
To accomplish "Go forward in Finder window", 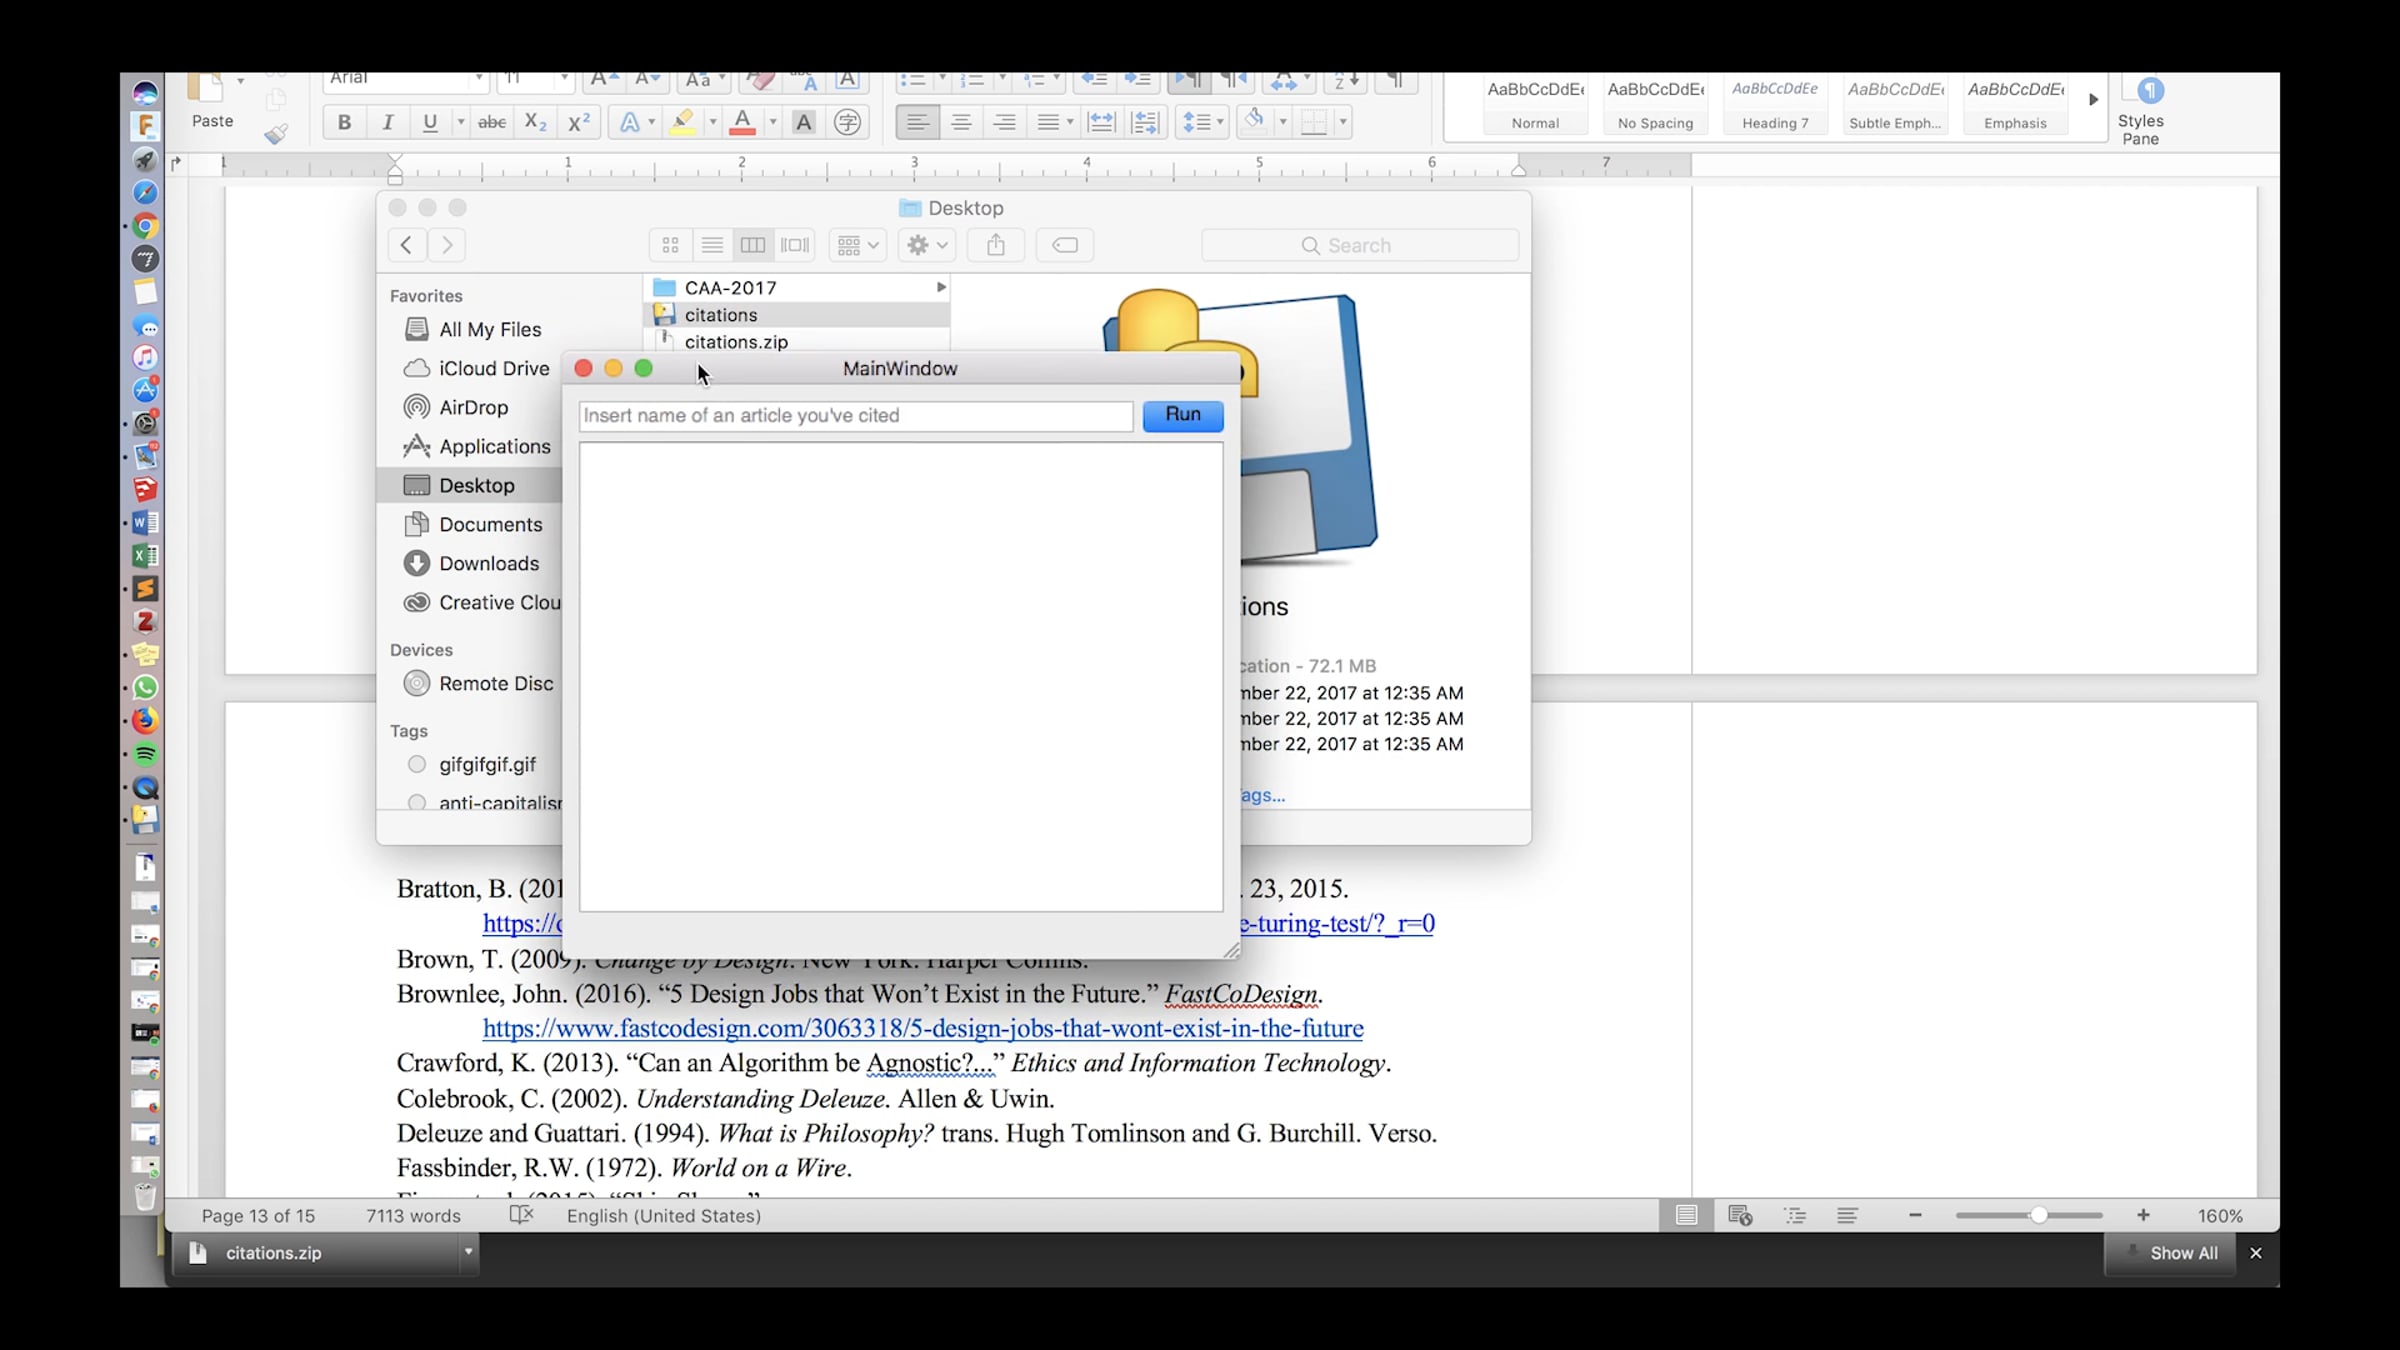I will (x=447, y=245).
